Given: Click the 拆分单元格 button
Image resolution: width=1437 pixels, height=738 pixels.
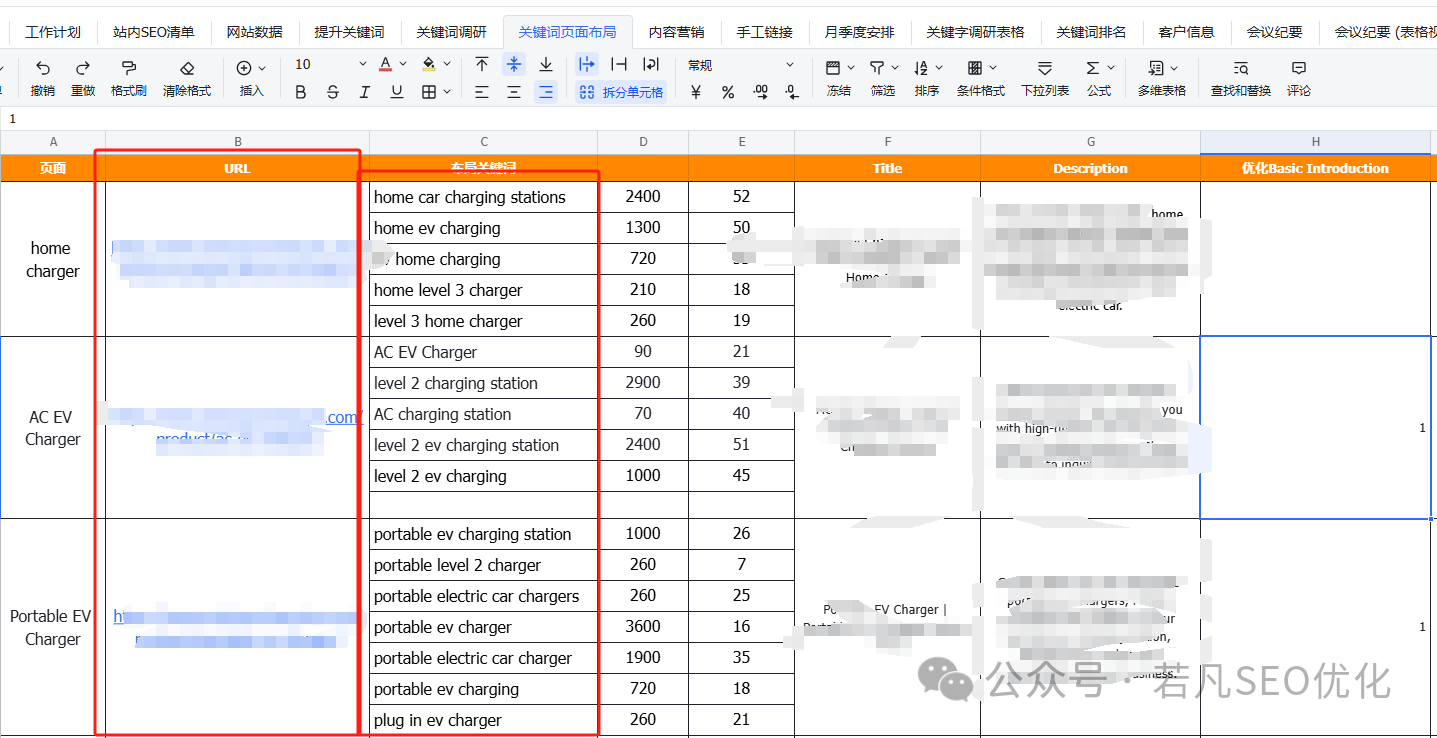Looking at the screenshot, I should click(x=621, y=92).
